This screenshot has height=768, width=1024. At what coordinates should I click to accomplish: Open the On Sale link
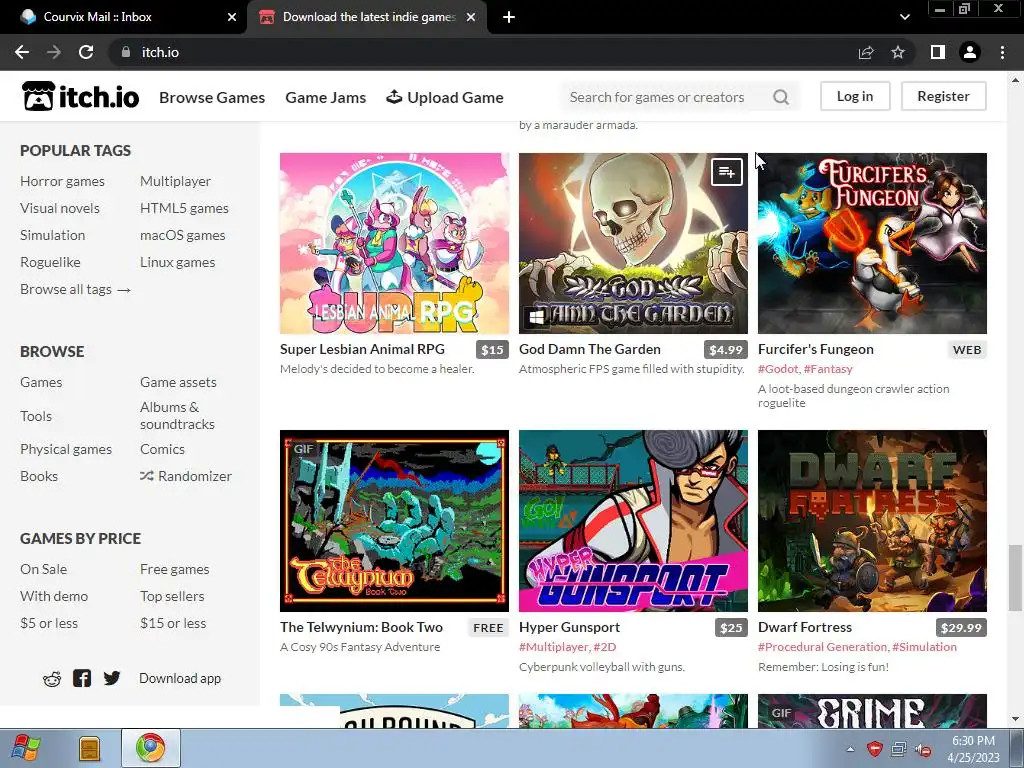(43, 569)
